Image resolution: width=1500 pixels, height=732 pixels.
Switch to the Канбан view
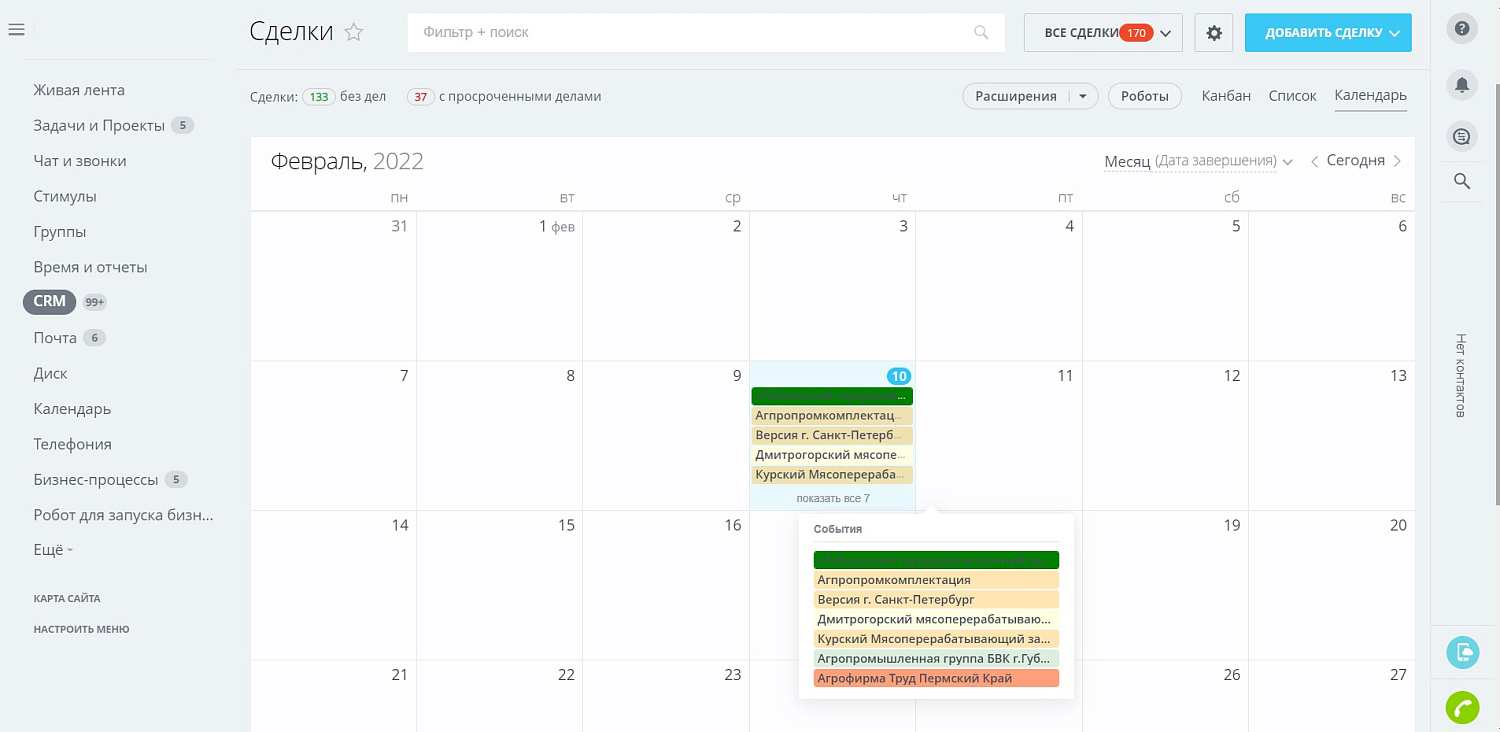click(x=1226, y=95)
